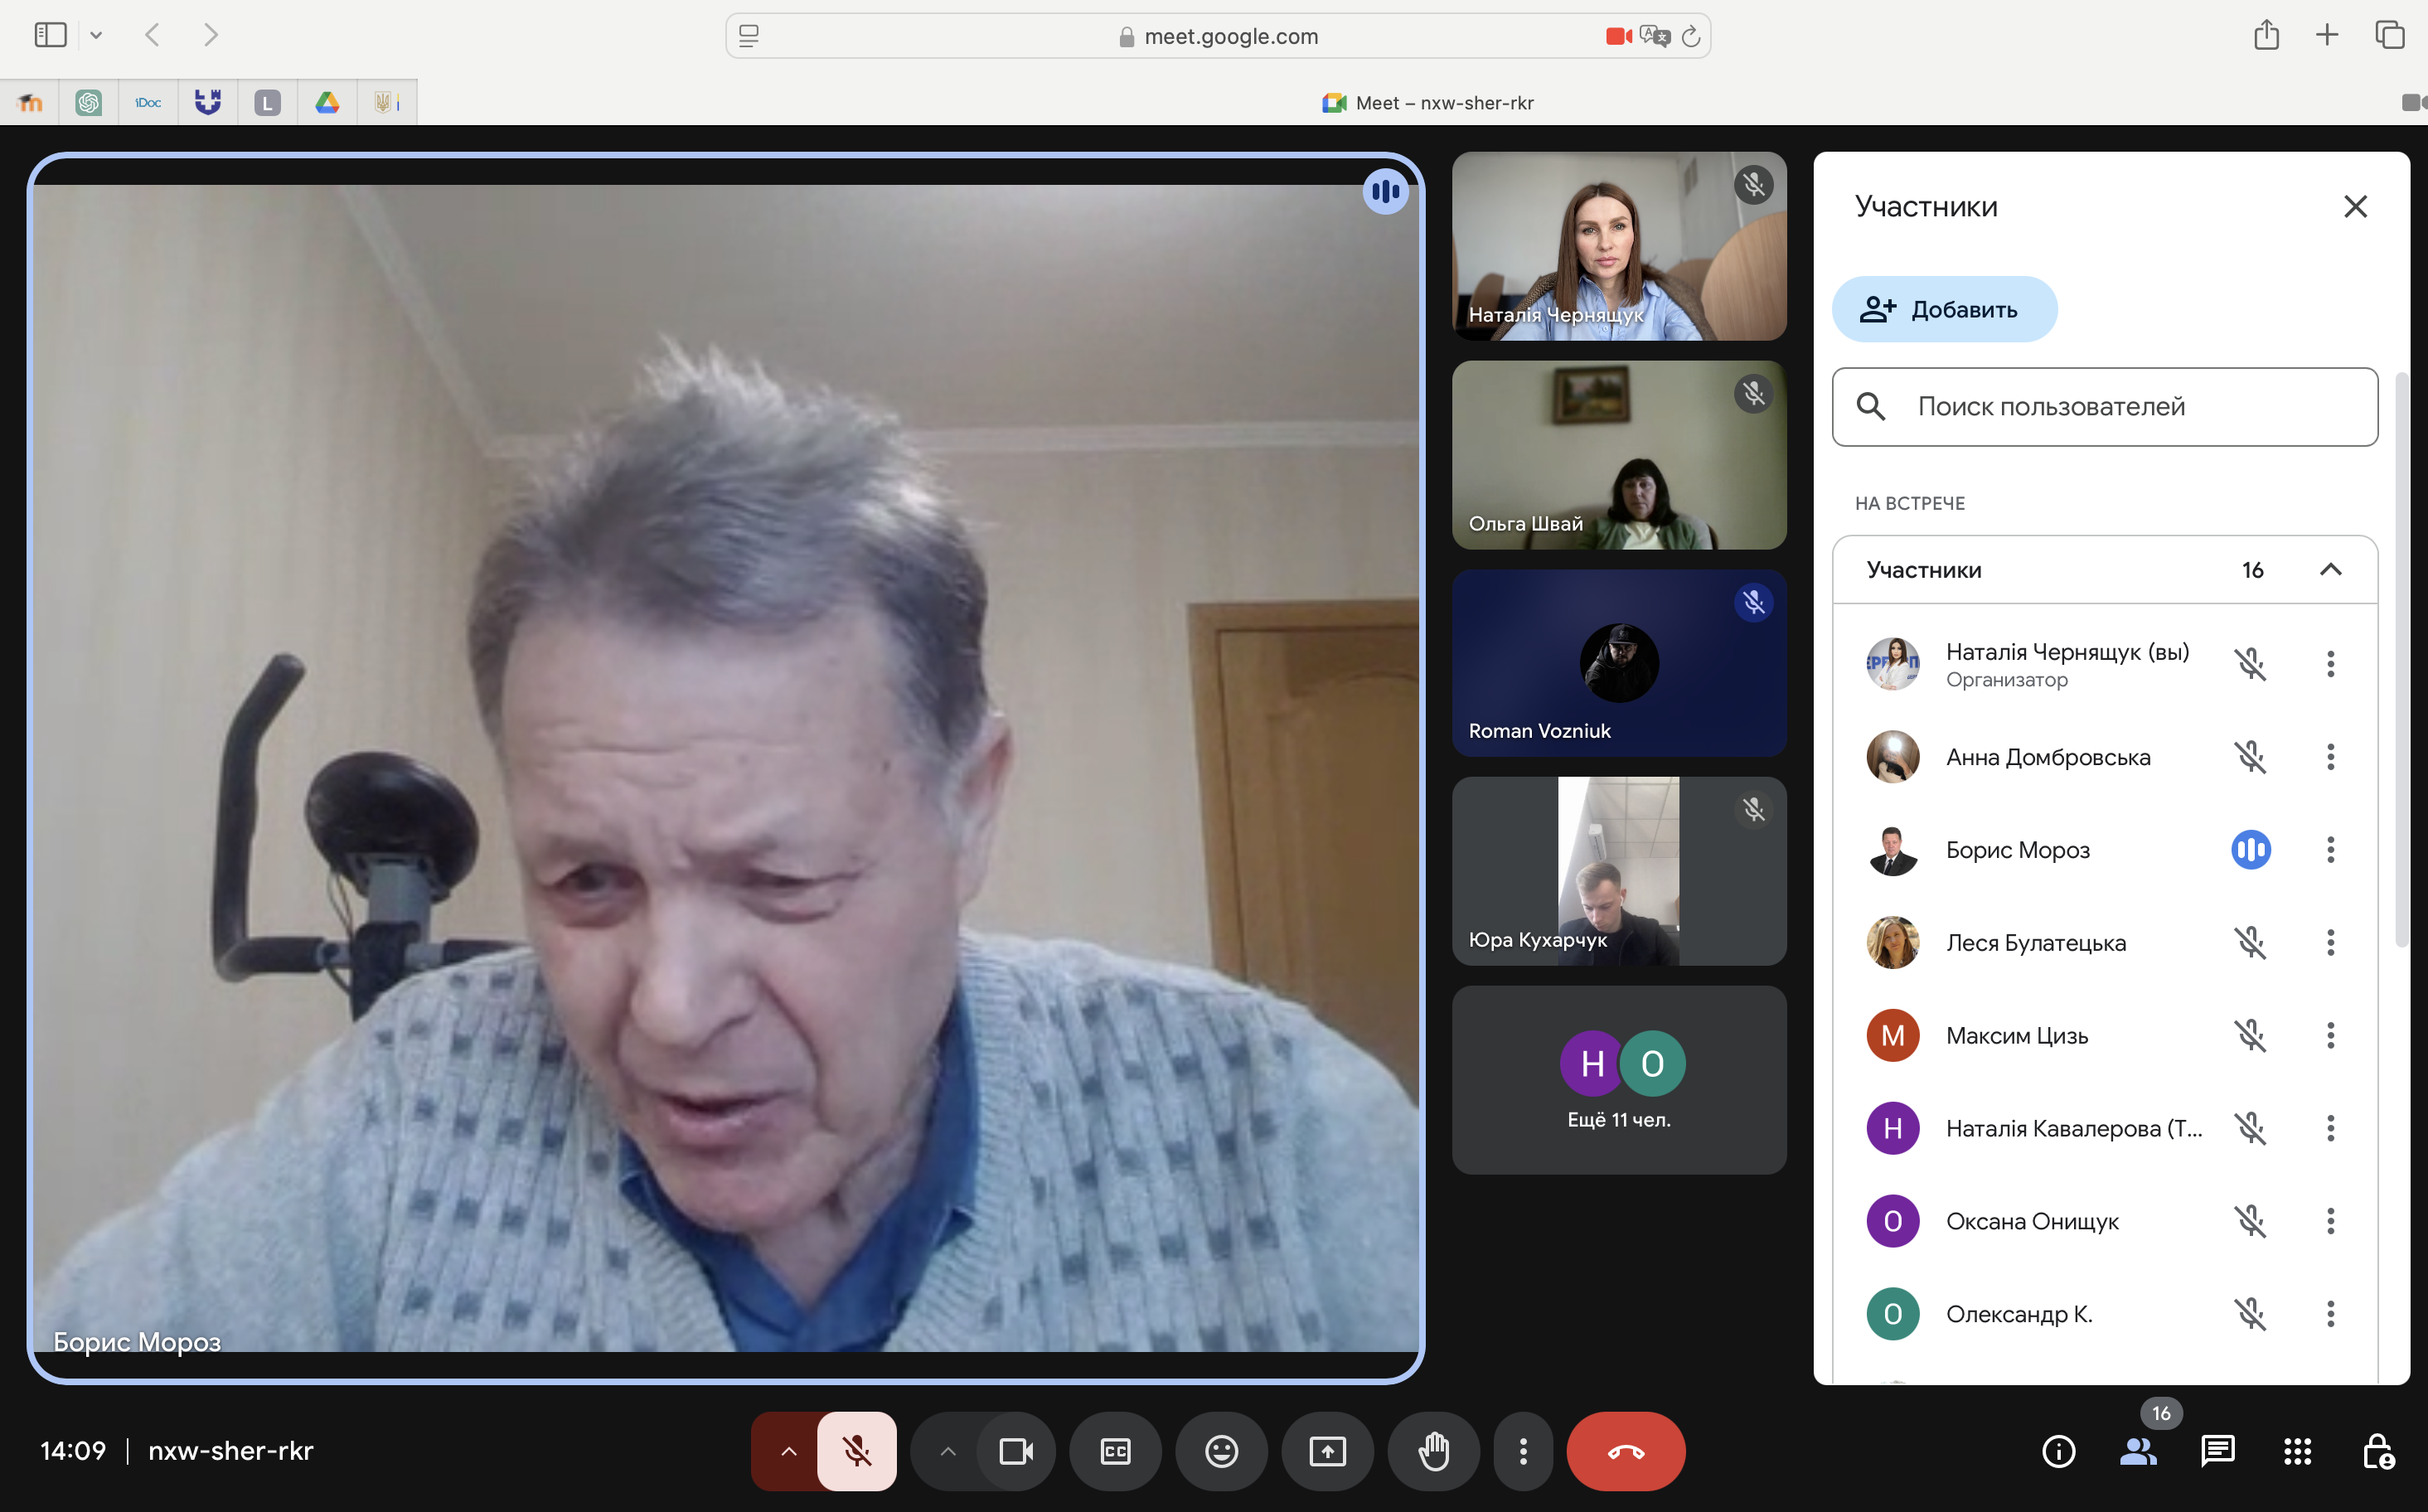
Task: Open meeting details info icon
Action: click(2058, 1451)
